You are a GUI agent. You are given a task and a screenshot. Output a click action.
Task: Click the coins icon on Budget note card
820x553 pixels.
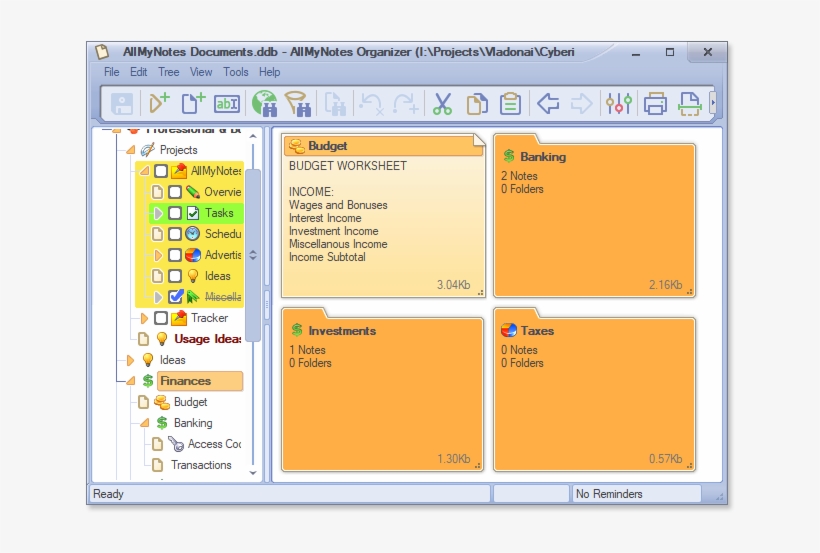click(297, 146)
